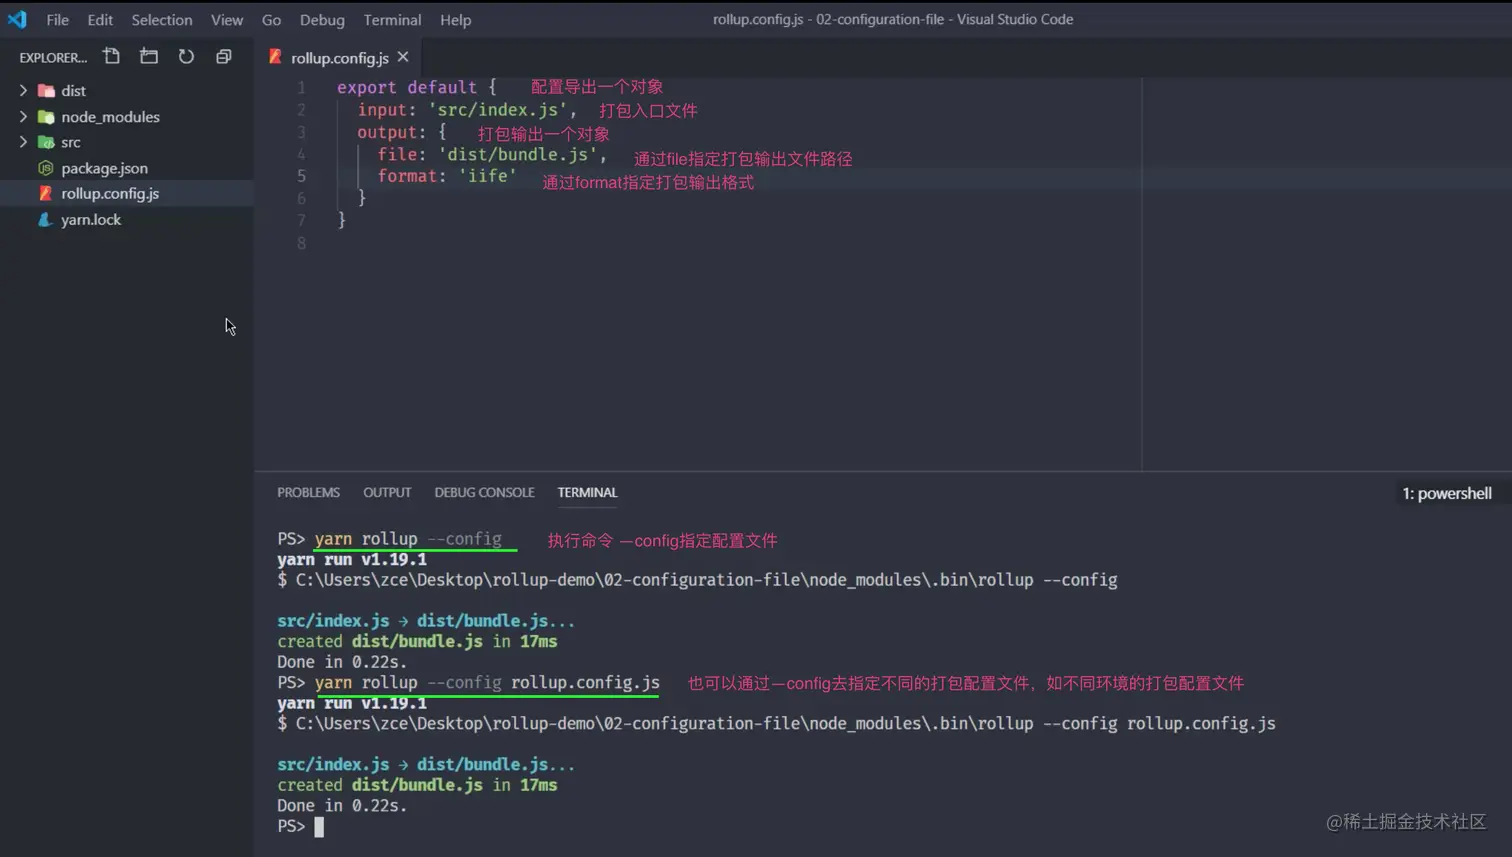
Task: Create a new folder in Explorer
Action: (x=149, y=57)
